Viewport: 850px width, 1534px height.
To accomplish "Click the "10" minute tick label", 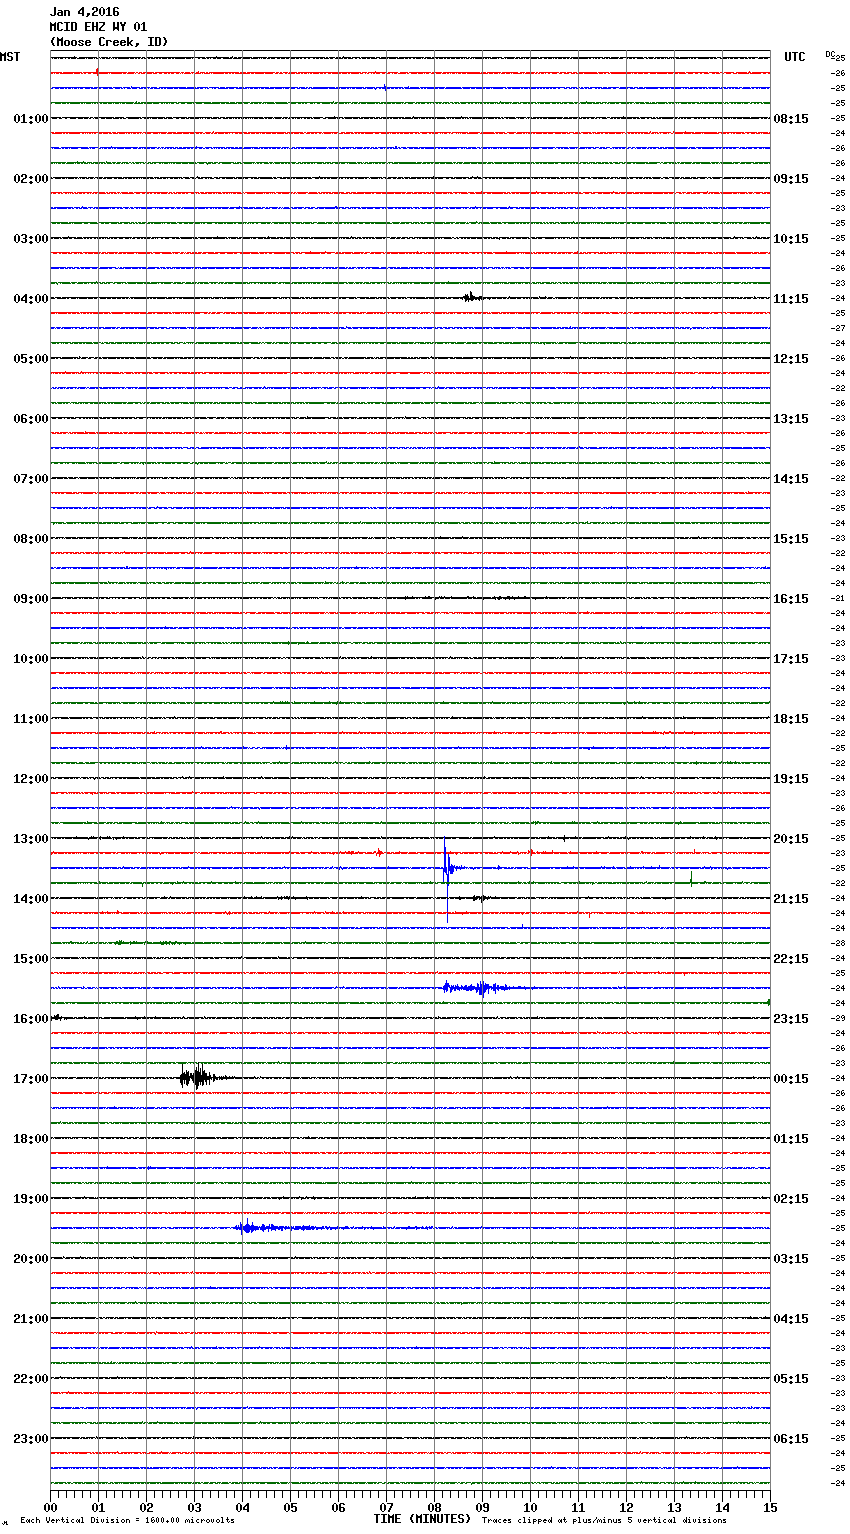I will click(530, 1507).
